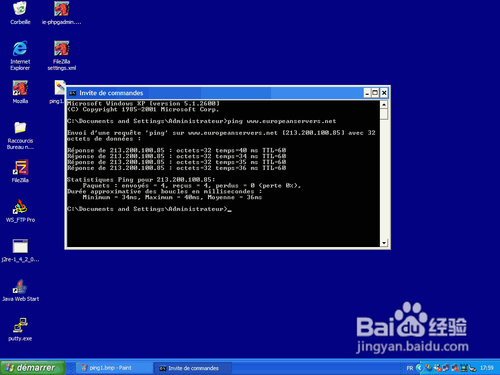Click the final command prompt cursor line
500x375 pixels.
click(149, 209)
